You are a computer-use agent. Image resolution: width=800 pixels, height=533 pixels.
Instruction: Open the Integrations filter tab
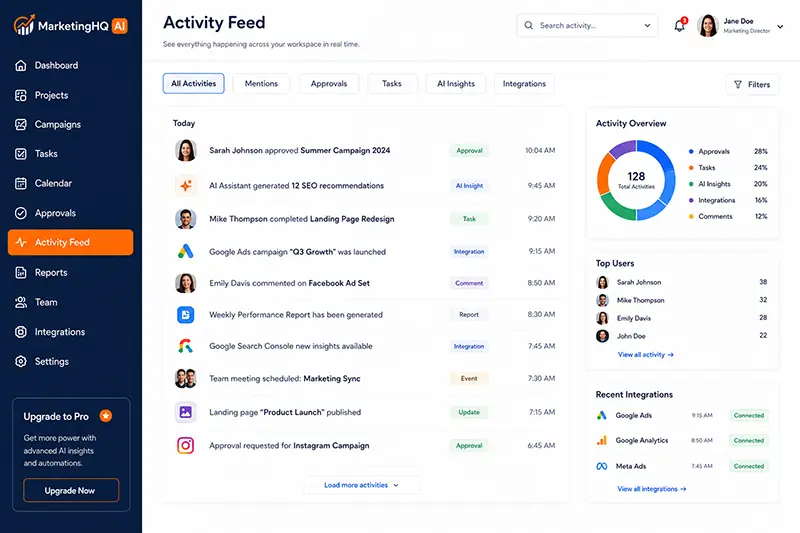click(524, 84)
